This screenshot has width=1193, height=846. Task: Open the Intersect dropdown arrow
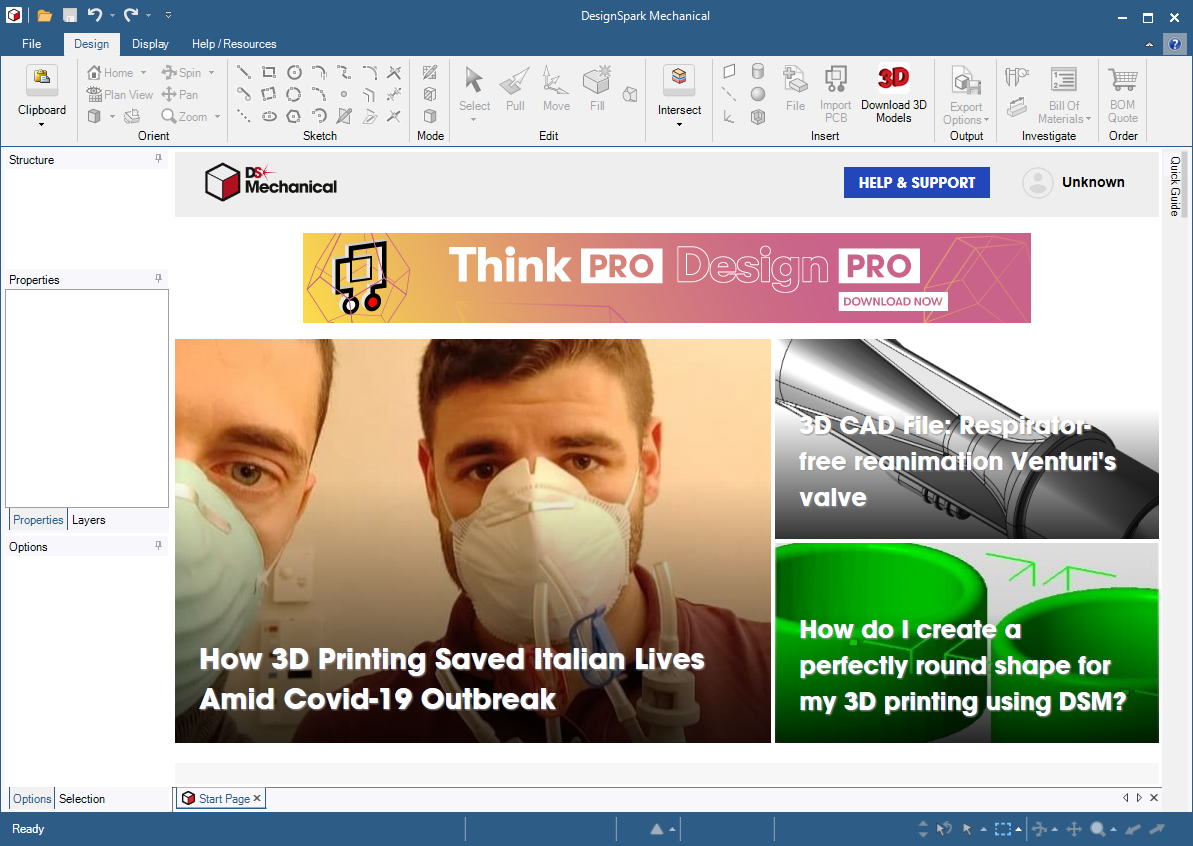pos(679,125)
